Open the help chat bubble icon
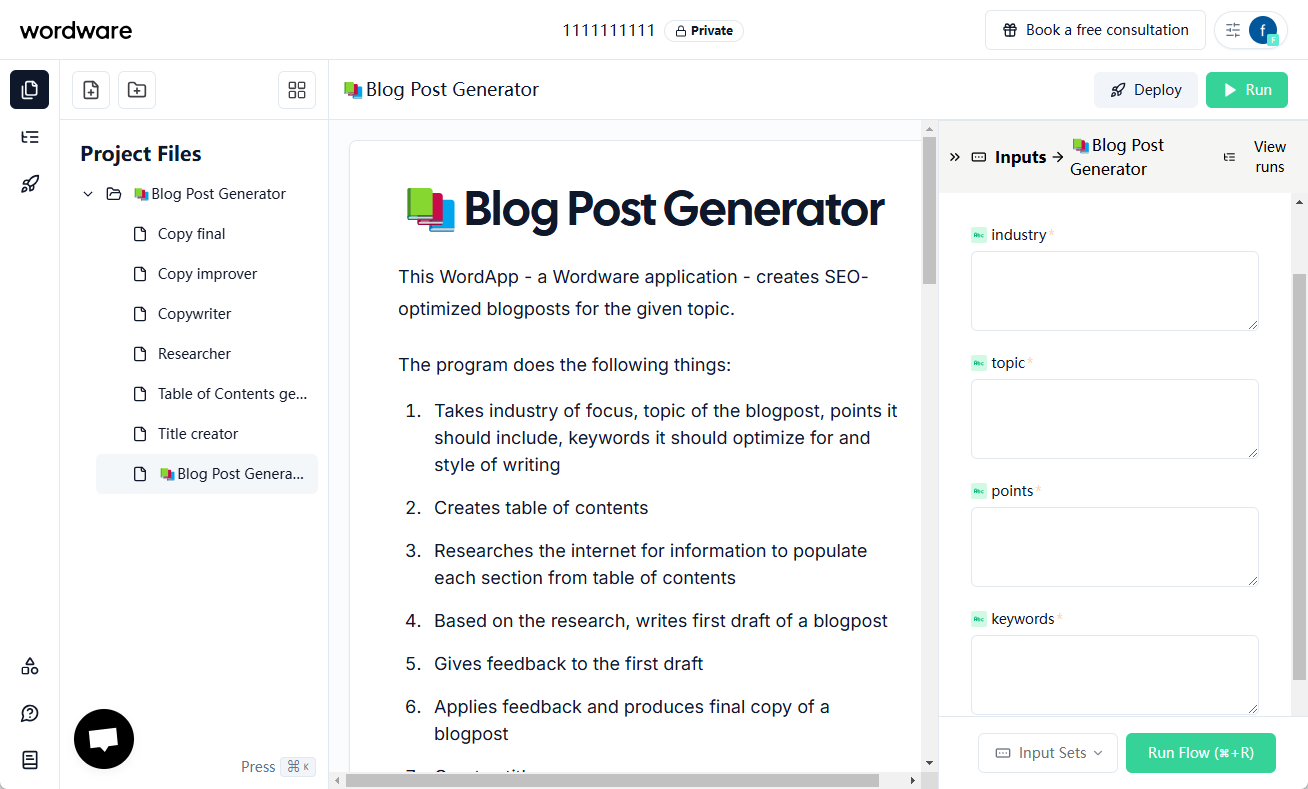Screen dimensions: 1308x789 point(30,713)
